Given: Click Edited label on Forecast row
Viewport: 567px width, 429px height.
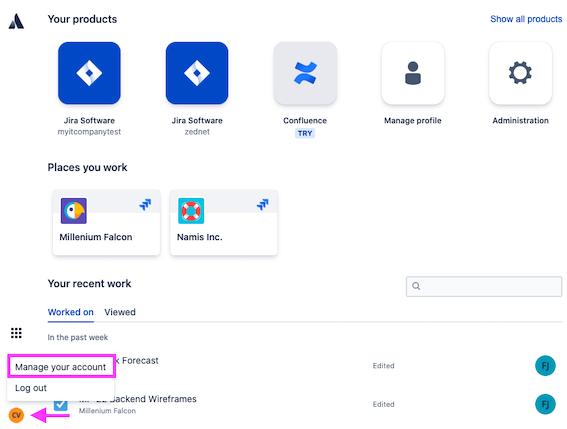Looking at the screenshot, I should [384, 366].
